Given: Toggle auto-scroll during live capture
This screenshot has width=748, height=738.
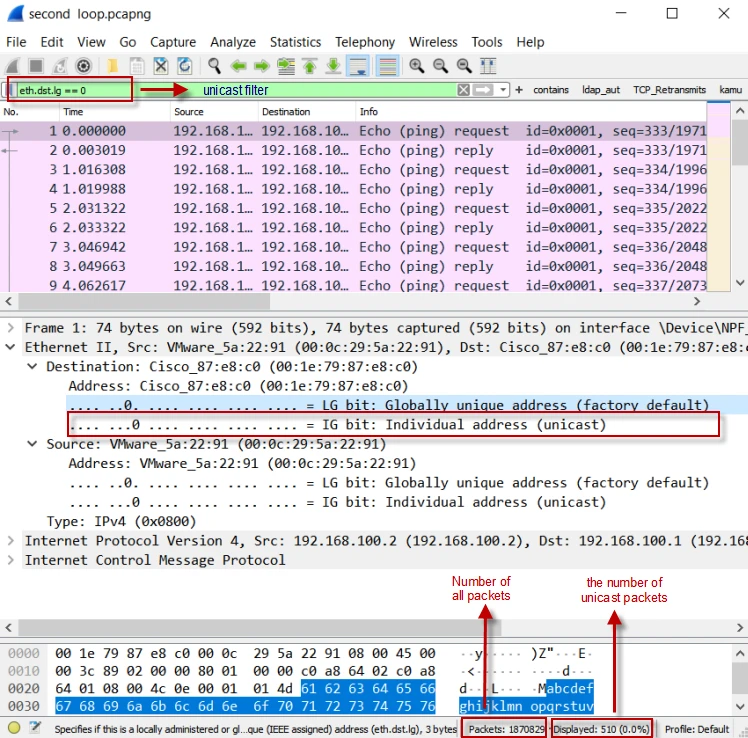Looking at the screenshot, I should coord(358,66).
